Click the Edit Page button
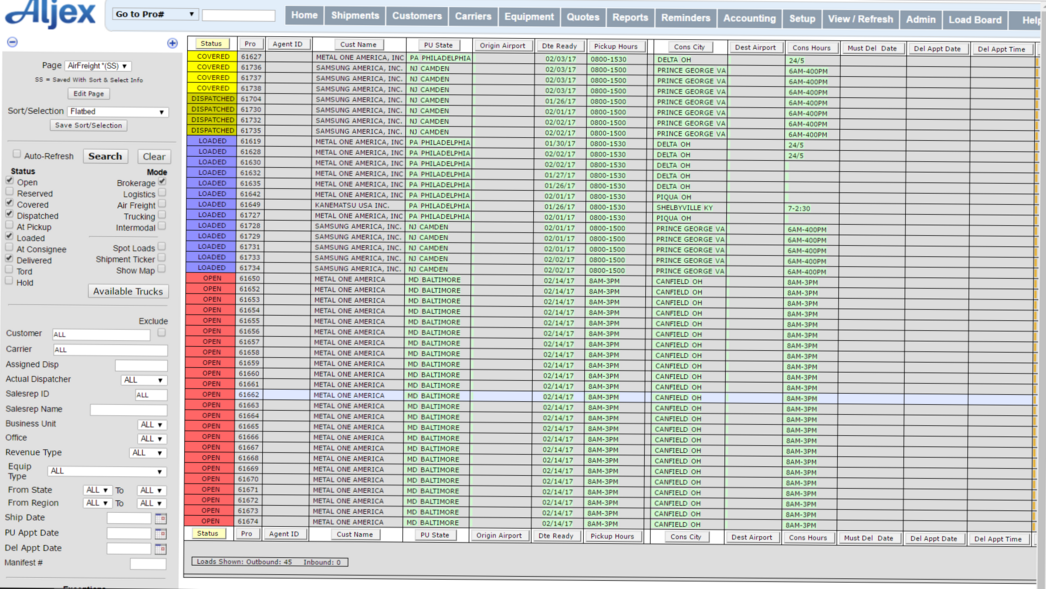1046x589 pixels. pos(88,94)
